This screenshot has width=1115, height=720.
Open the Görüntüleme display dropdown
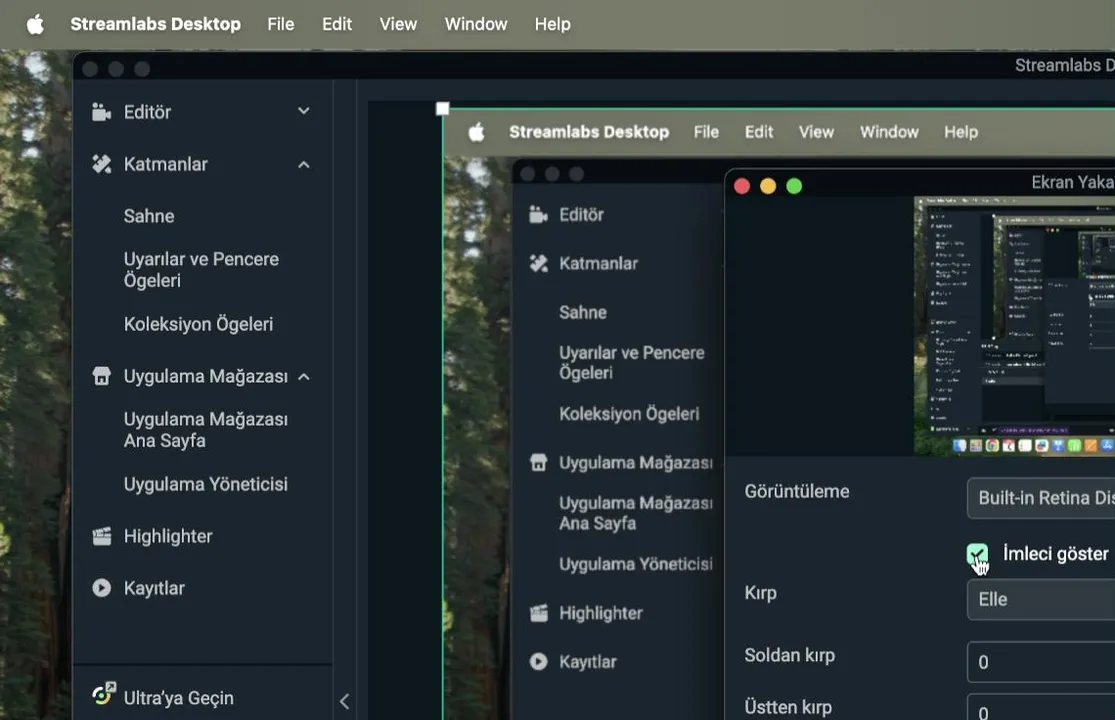click(1041, 498)
